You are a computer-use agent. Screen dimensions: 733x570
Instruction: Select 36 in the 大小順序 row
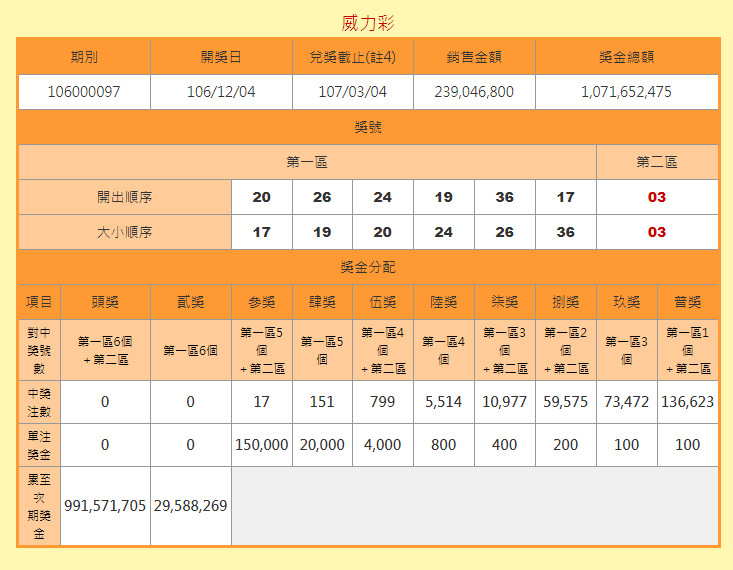click(566, 232)
